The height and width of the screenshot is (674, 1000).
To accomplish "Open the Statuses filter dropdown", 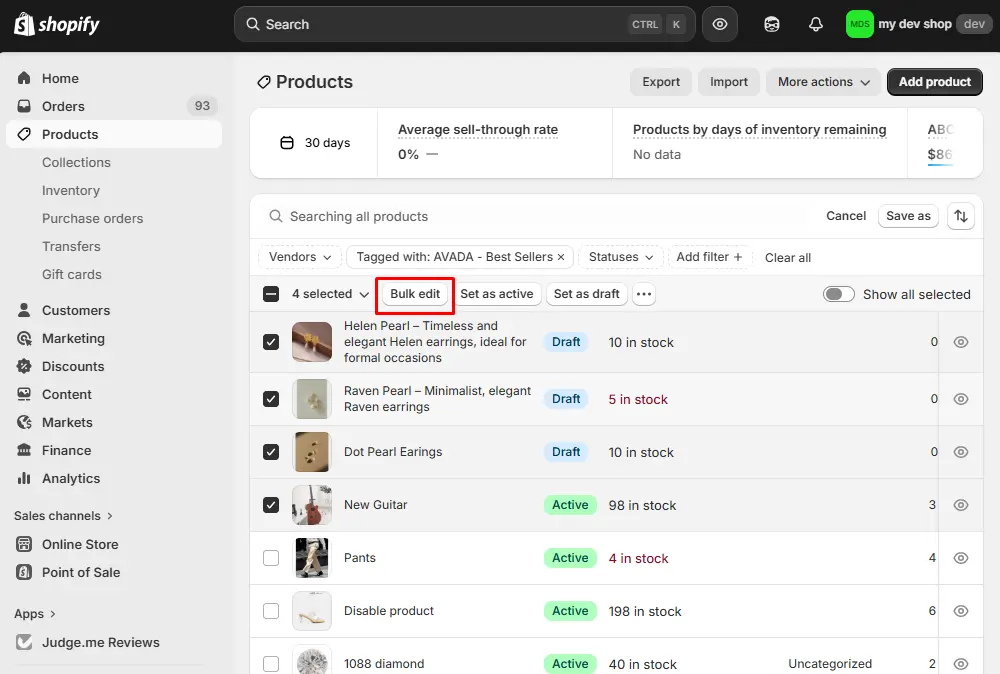I will [620, 257].
